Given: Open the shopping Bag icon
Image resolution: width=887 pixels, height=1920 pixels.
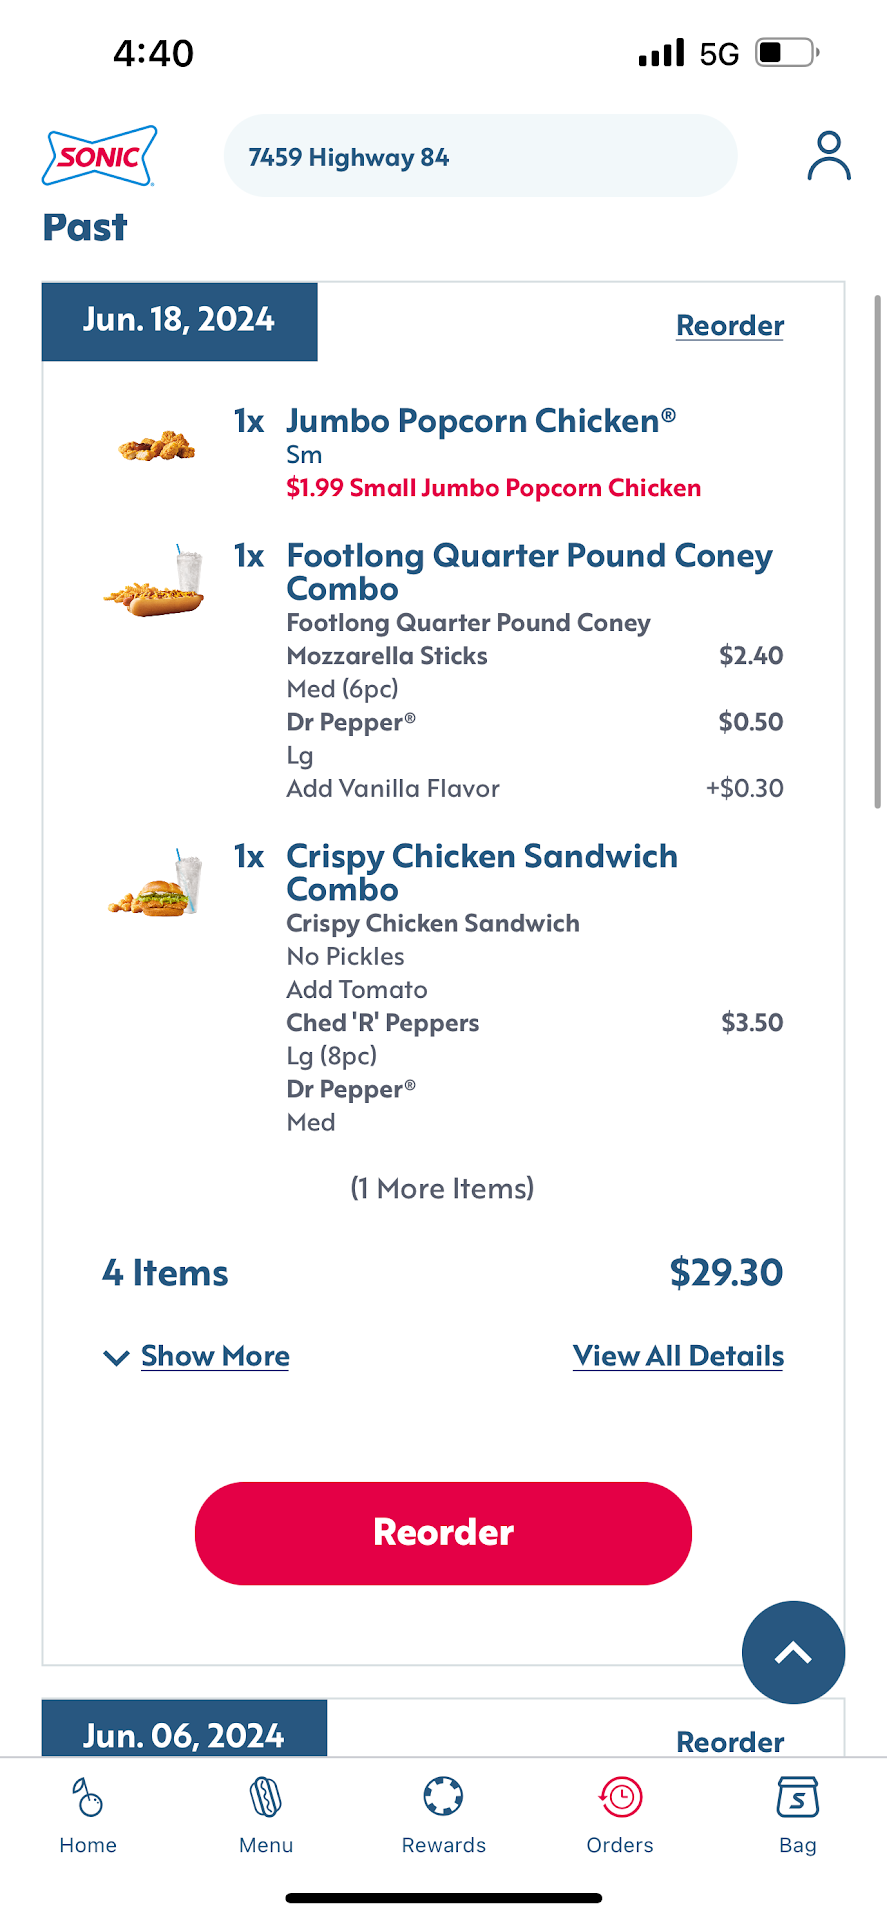Looking at the screenshot, I should click(797, 1815).
